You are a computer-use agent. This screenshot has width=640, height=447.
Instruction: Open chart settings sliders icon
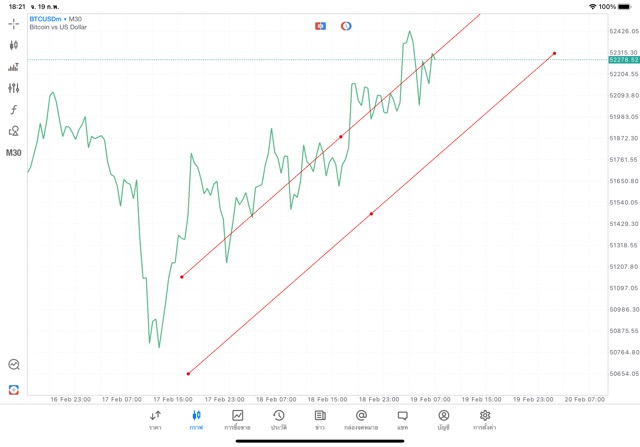coord(14,88)
